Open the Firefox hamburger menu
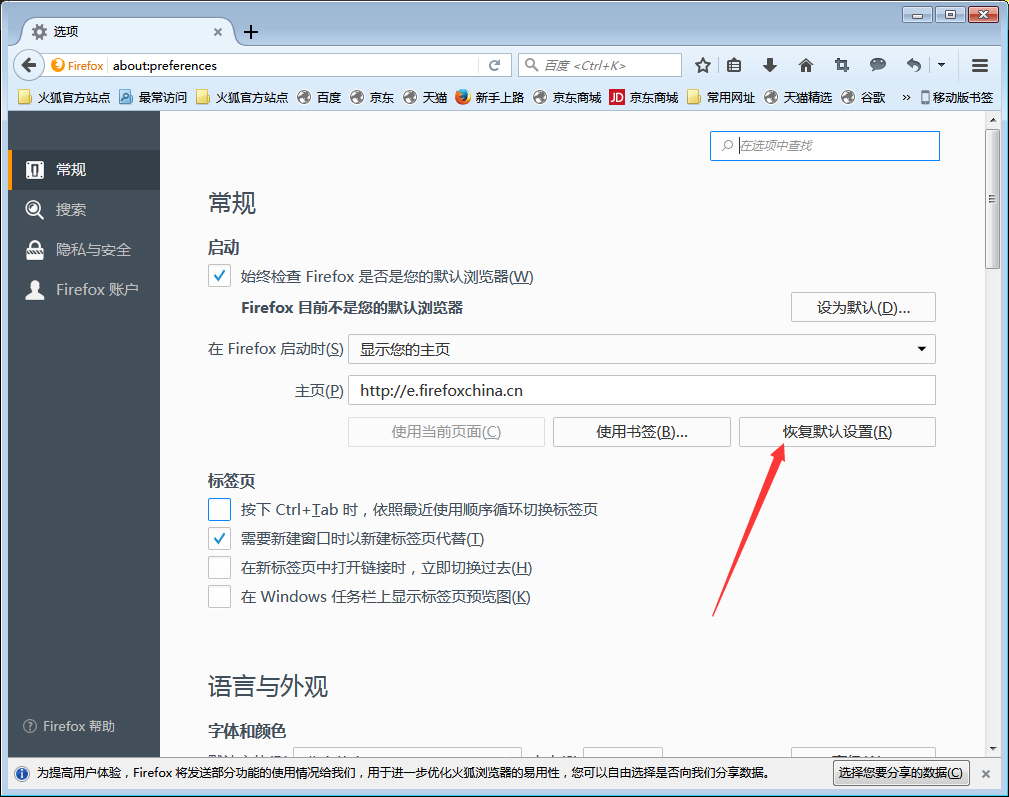The height and width of the screenshot is (797, 1009). pos(978,64)
